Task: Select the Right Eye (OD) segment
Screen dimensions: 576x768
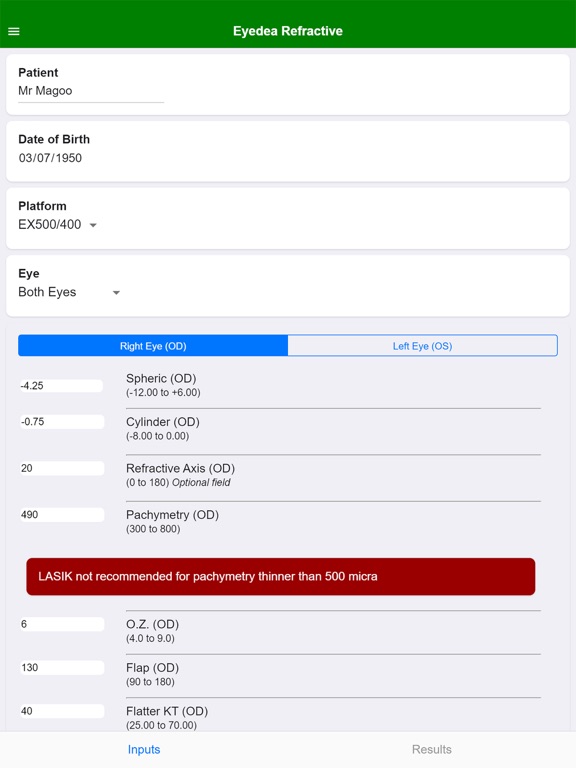Action: tap(153, 346)
